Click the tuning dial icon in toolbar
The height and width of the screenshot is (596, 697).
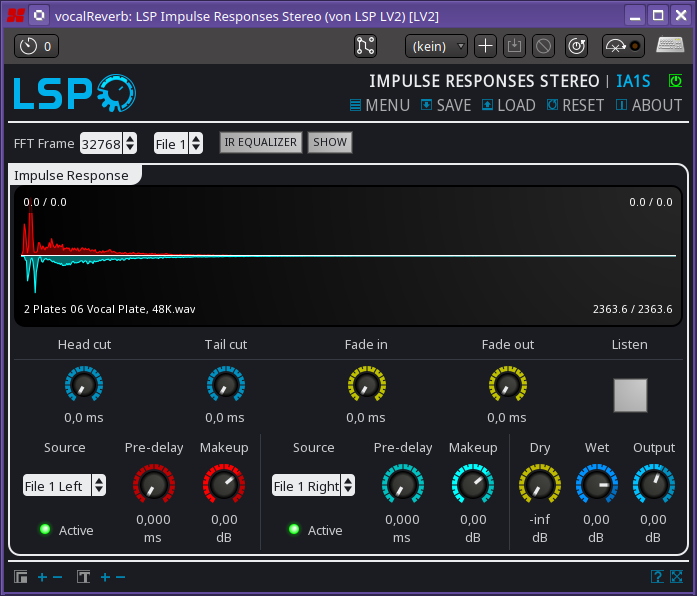[x=577, y=45]
